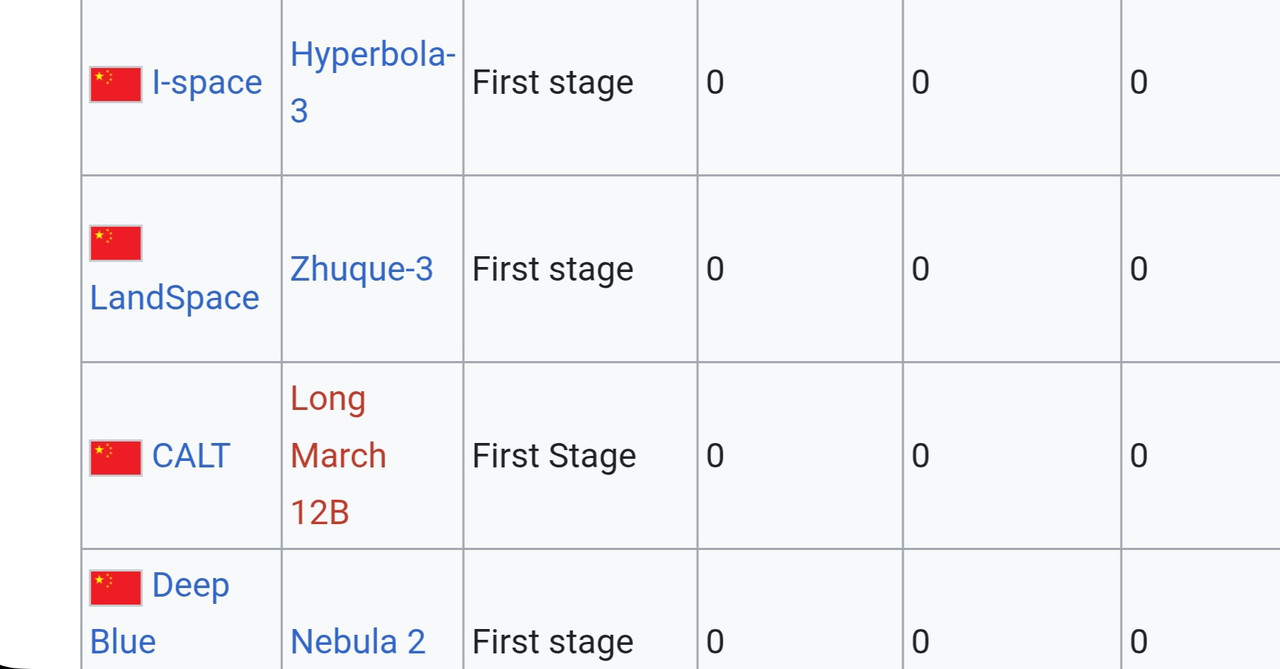Click First stage cell in Hyperbola-3 row
Viewport: 1280px width, 669px height.
[553, 82]
